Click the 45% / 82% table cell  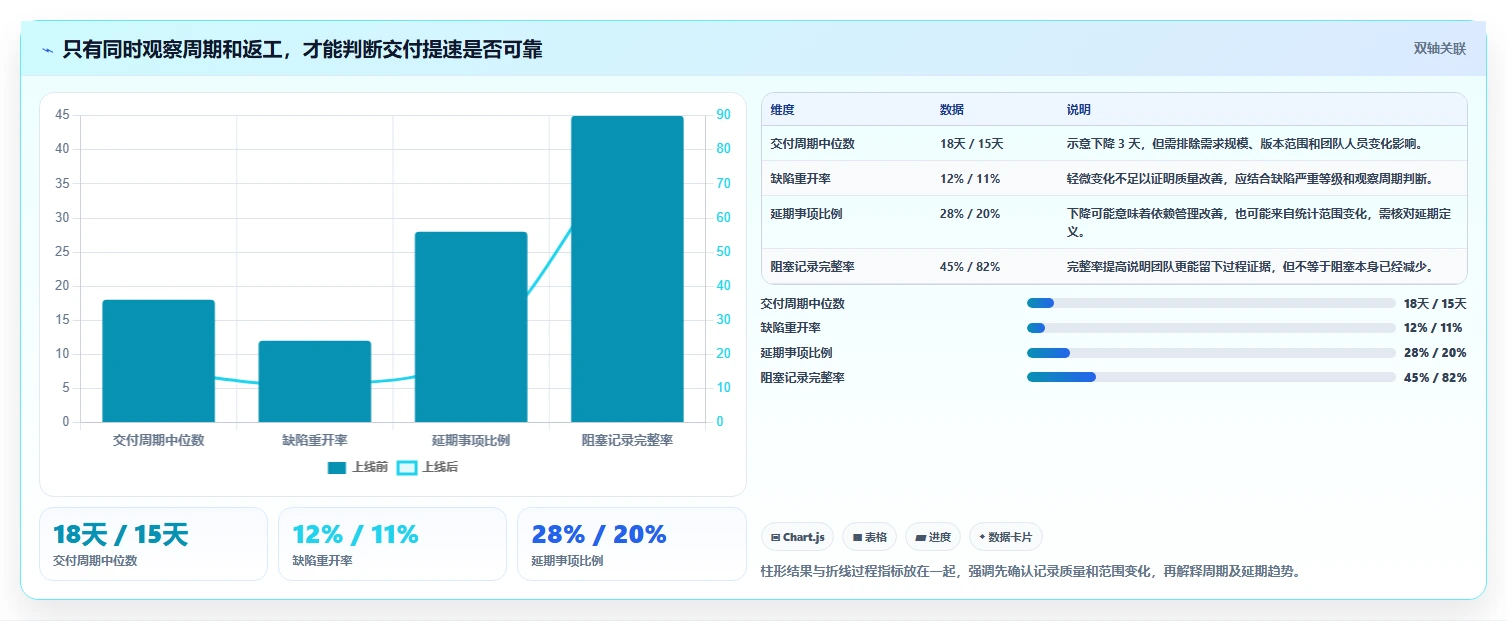[x=969, y=267]
